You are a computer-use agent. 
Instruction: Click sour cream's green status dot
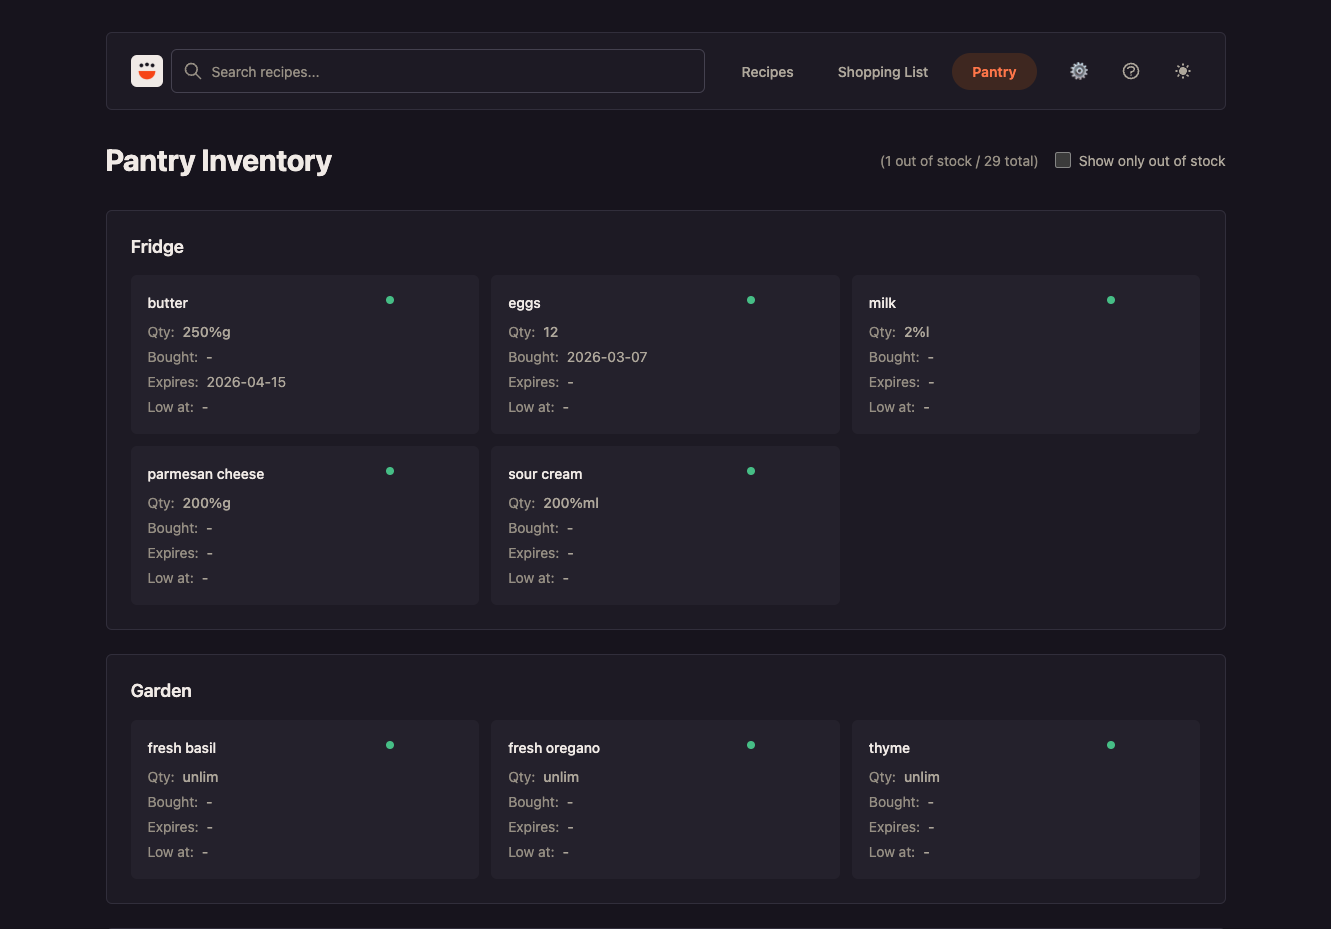[751, 471]
